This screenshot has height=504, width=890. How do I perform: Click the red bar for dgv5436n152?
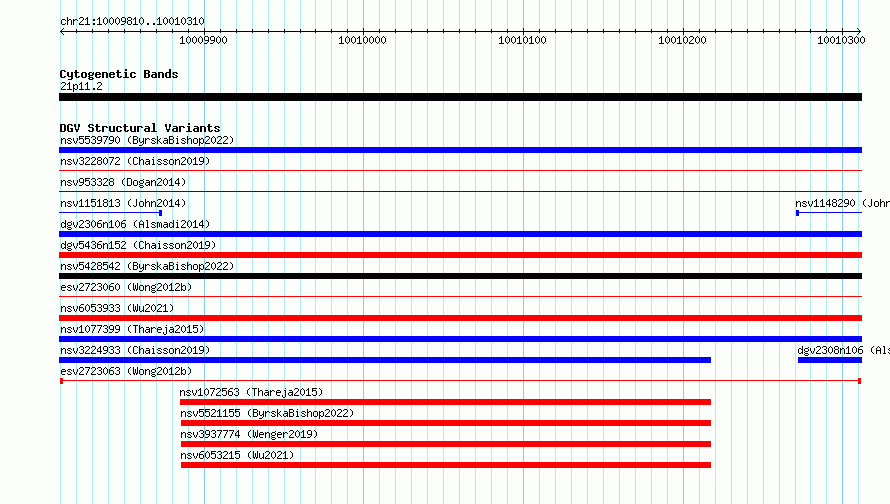pyautogui.click(x=460, y=255)
